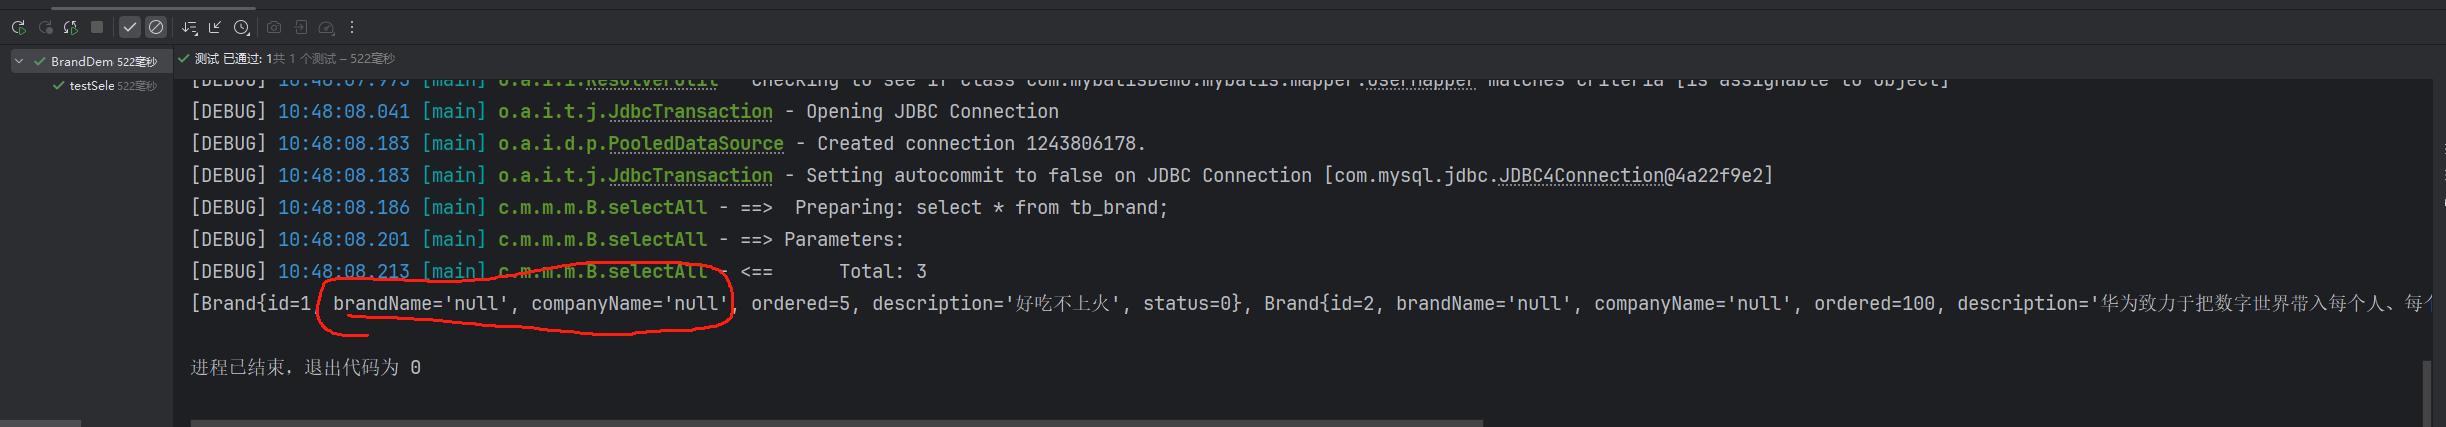The height and width of the screenshot is (427, 2446).
Task: Click the BrandDem green passed checkmark
Action: [x=40, y=61]
